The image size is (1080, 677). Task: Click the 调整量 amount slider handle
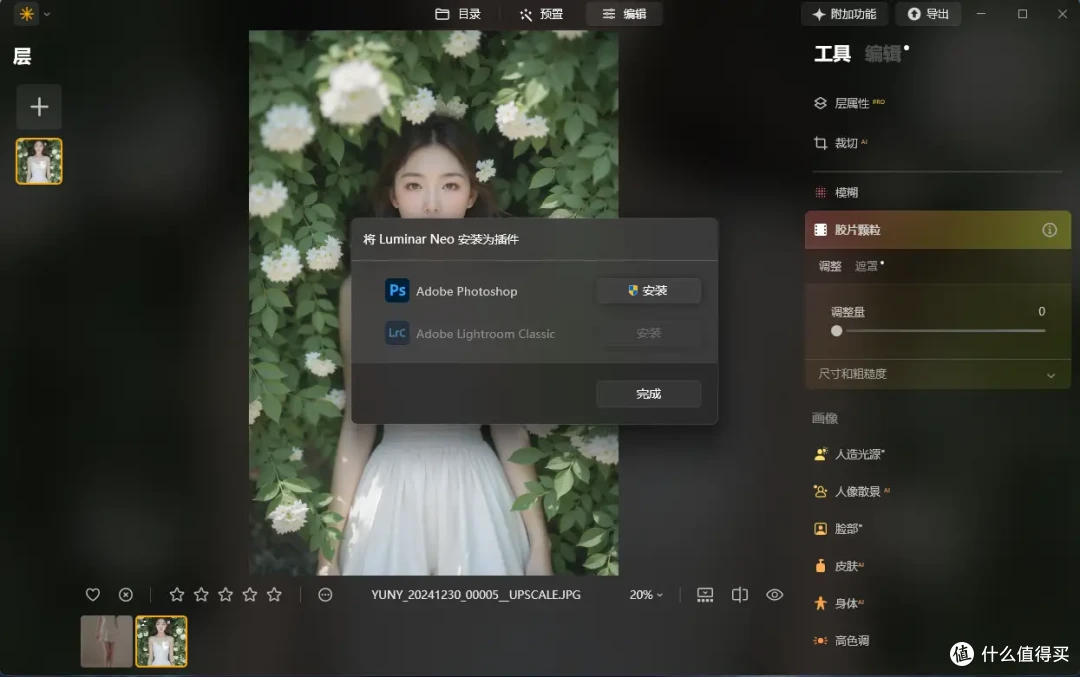coord(836,331)
